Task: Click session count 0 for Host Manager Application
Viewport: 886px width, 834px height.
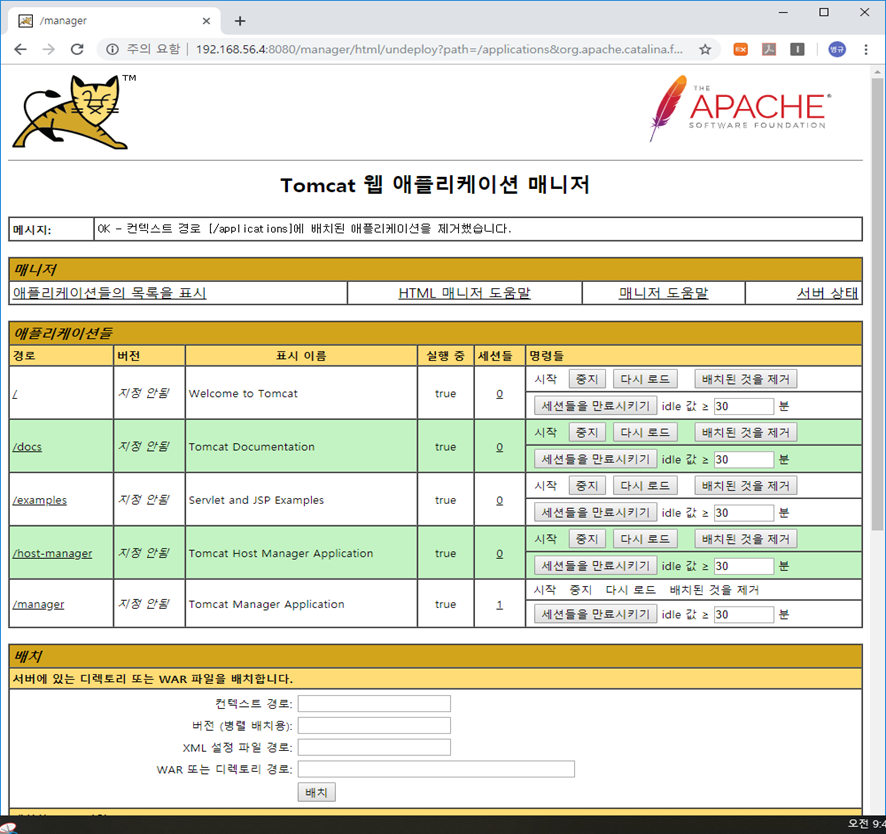Action: (500, 553)
